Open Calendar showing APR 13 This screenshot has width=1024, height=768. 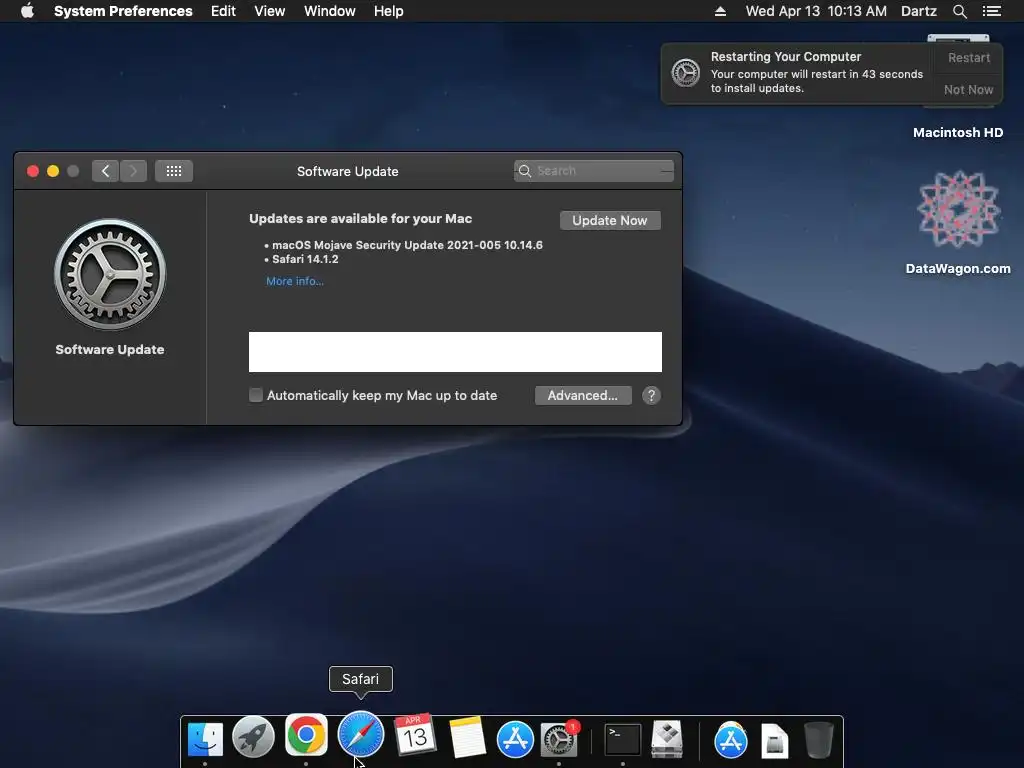(x=414, y=736)
